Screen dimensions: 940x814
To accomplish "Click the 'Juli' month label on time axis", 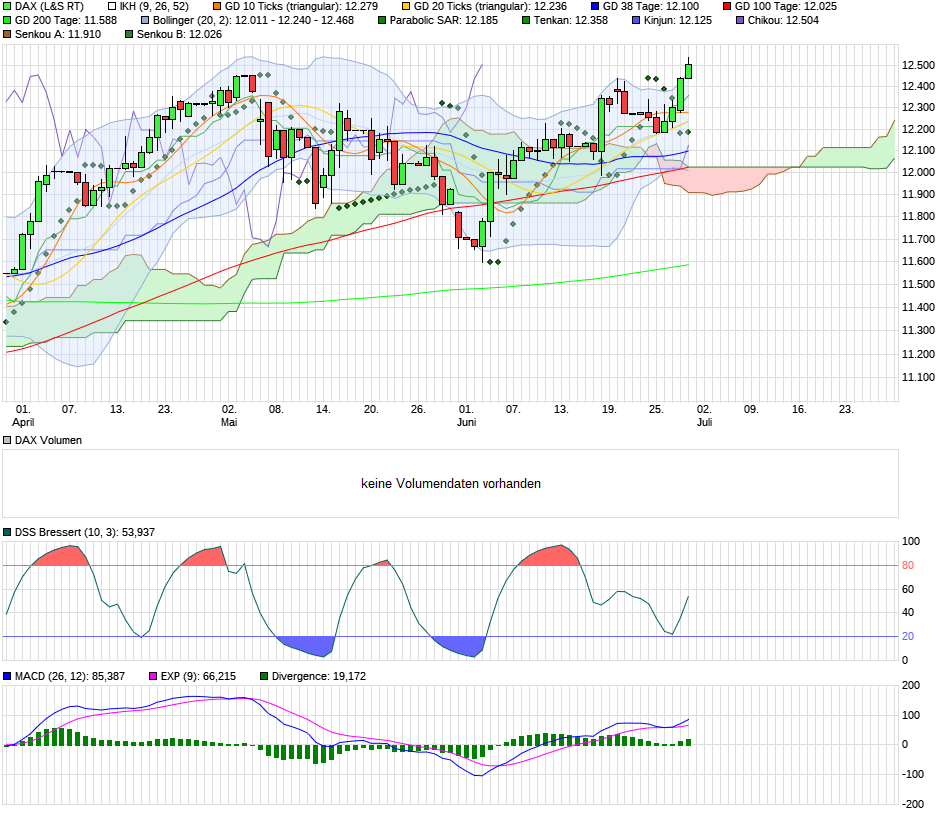I will pyautogui.click(x=704, y=423).
